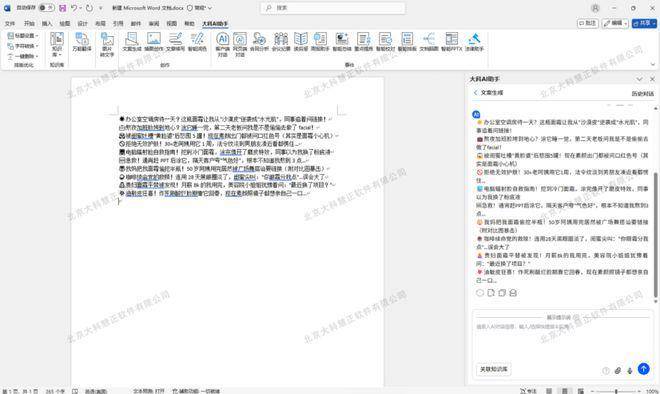Open the 会议记录 meeting notes tool

click(281, 42)
